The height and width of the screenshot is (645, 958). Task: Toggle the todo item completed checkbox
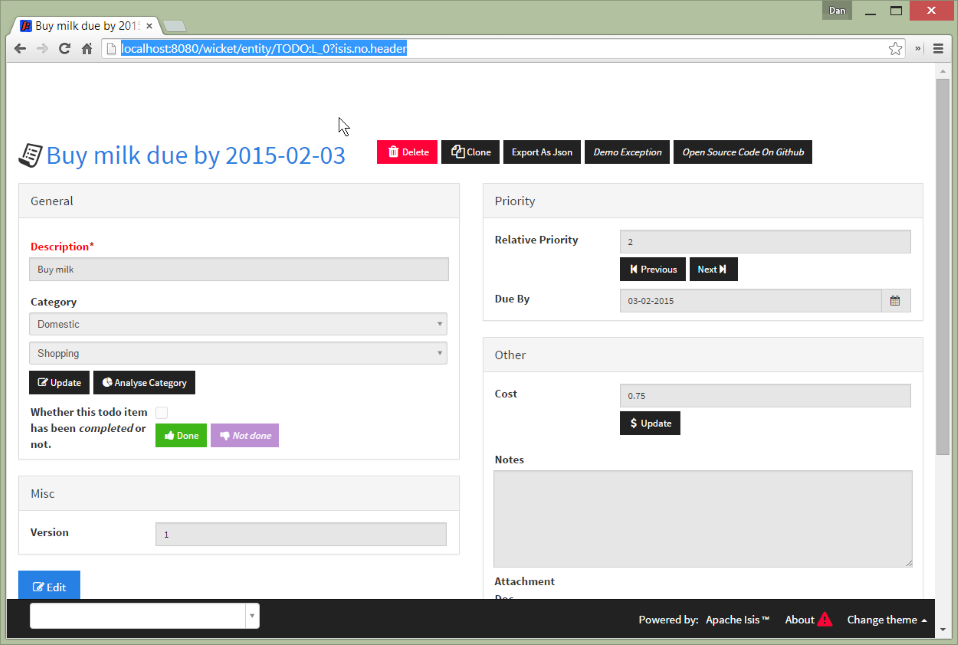coord(161,412)
